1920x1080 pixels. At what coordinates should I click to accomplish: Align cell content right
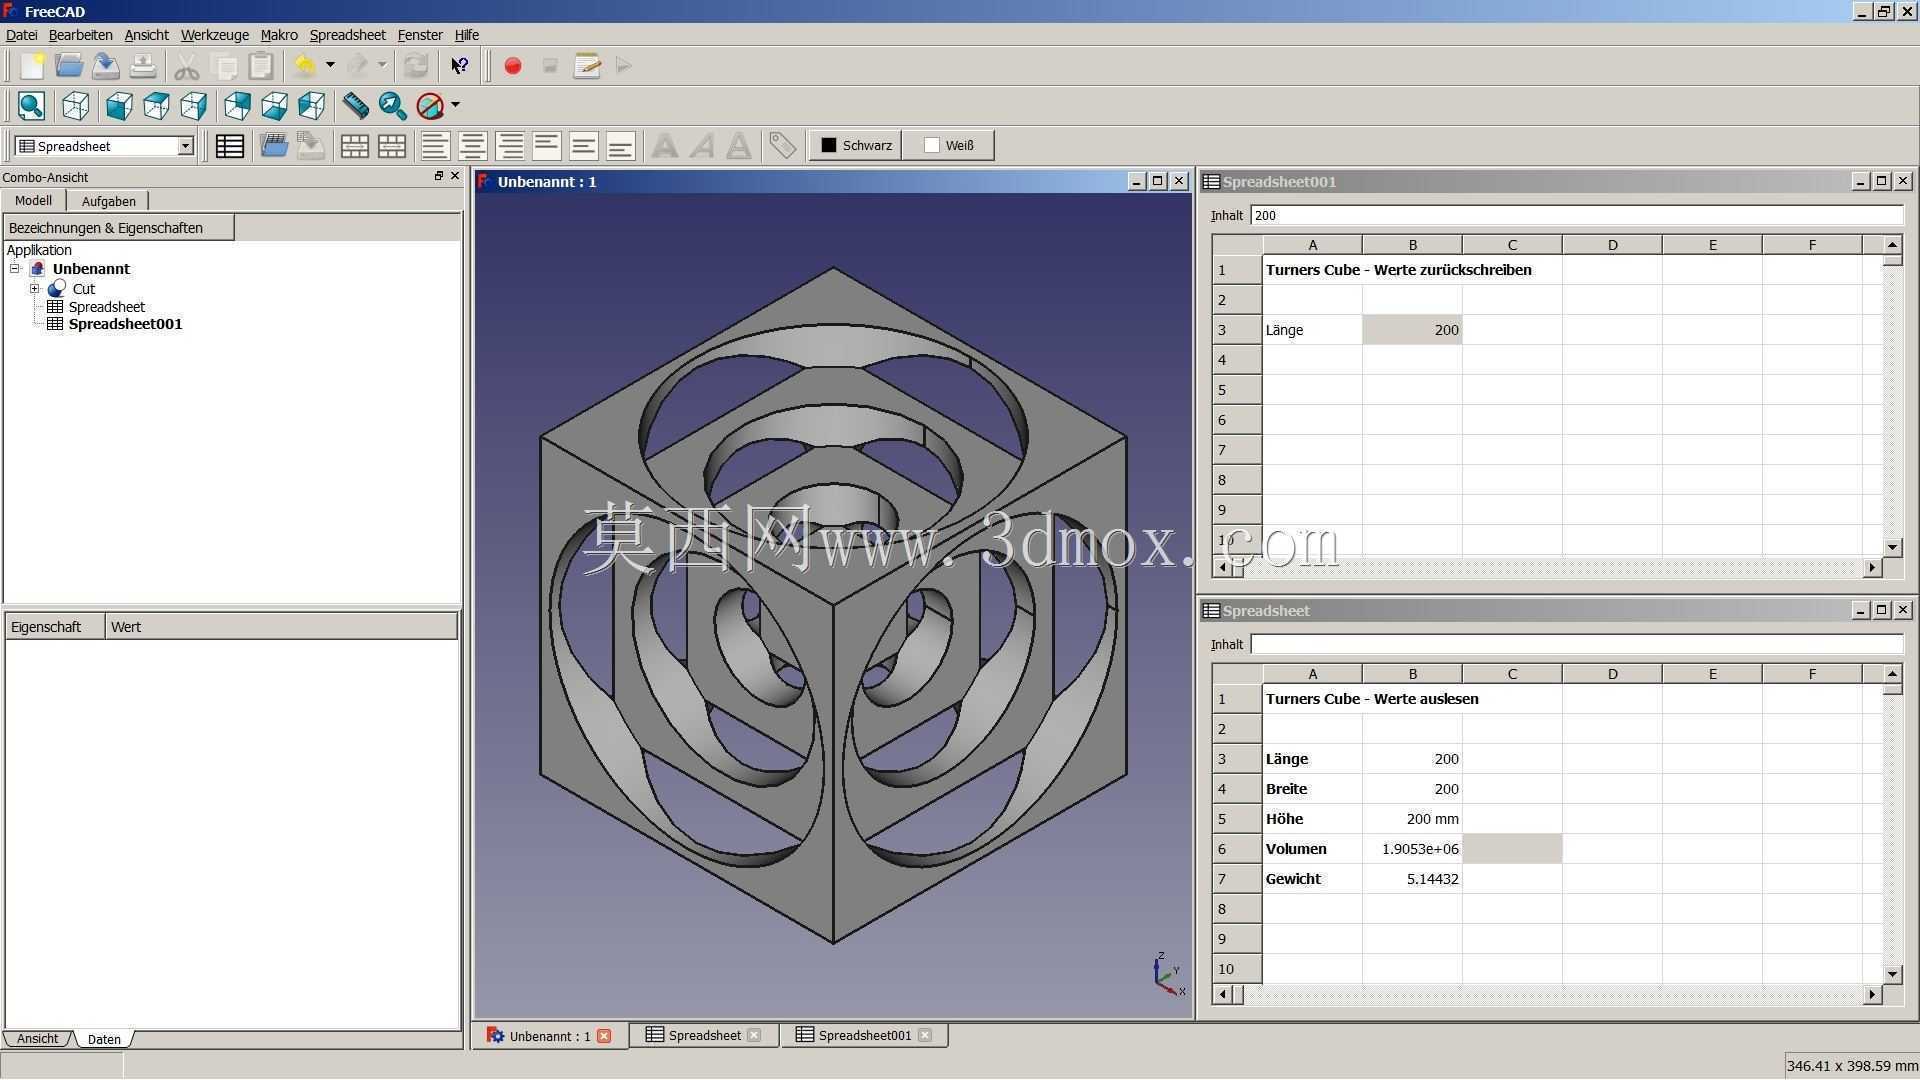tap(510, 146)
